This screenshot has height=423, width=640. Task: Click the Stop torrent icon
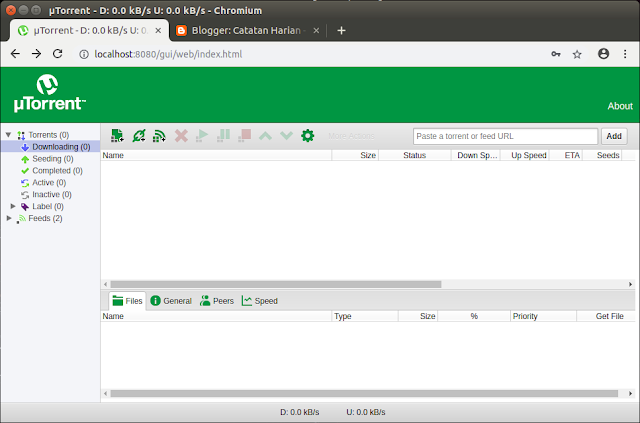coord(244,136)
